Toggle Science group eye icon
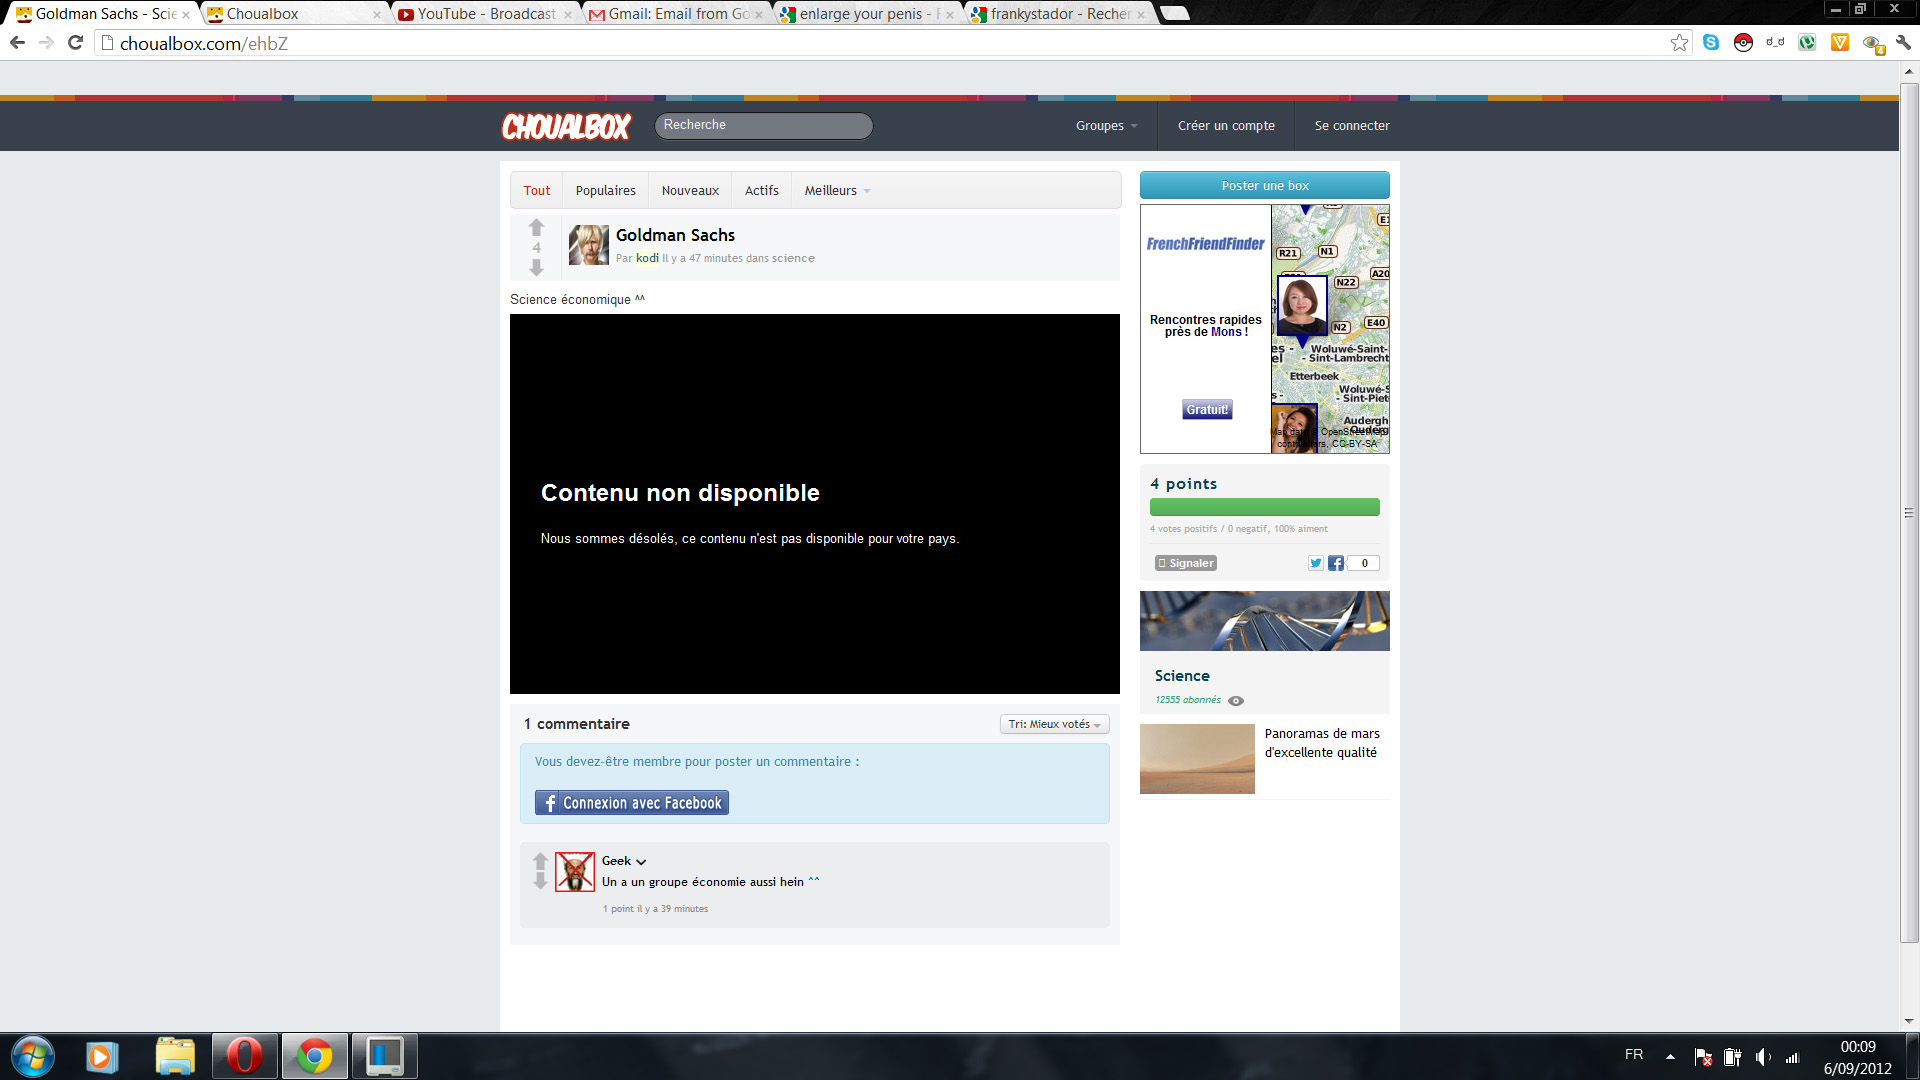1920x1080 pixels. [x=1236, y=701]
